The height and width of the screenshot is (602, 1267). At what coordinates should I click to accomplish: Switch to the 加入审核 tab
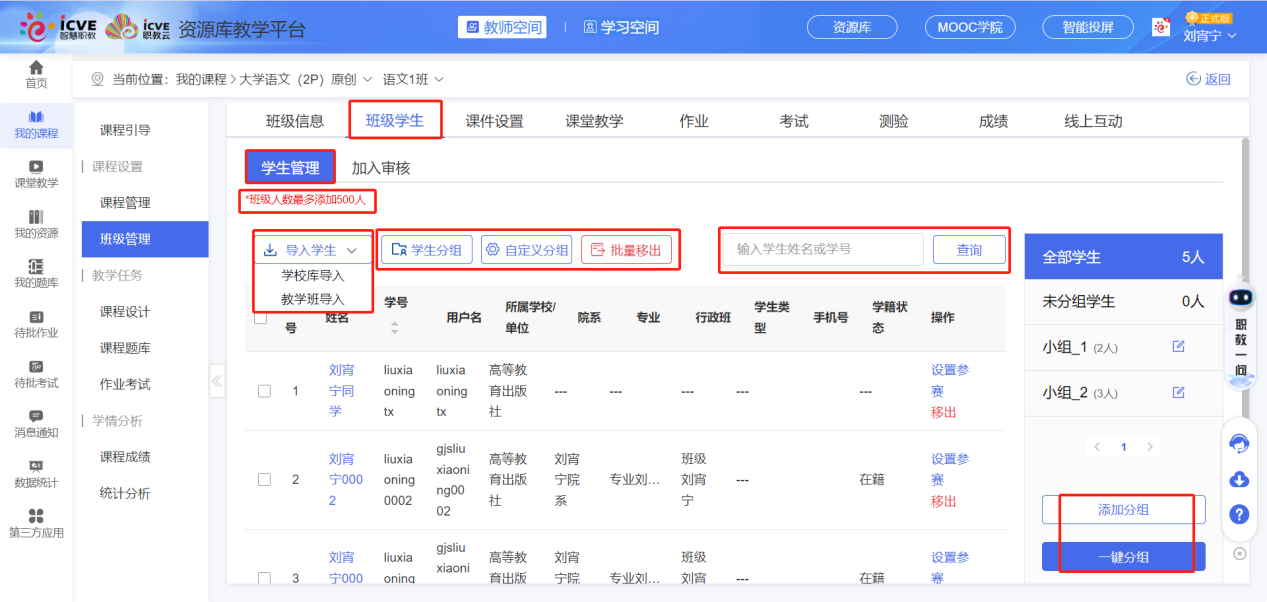380,168
